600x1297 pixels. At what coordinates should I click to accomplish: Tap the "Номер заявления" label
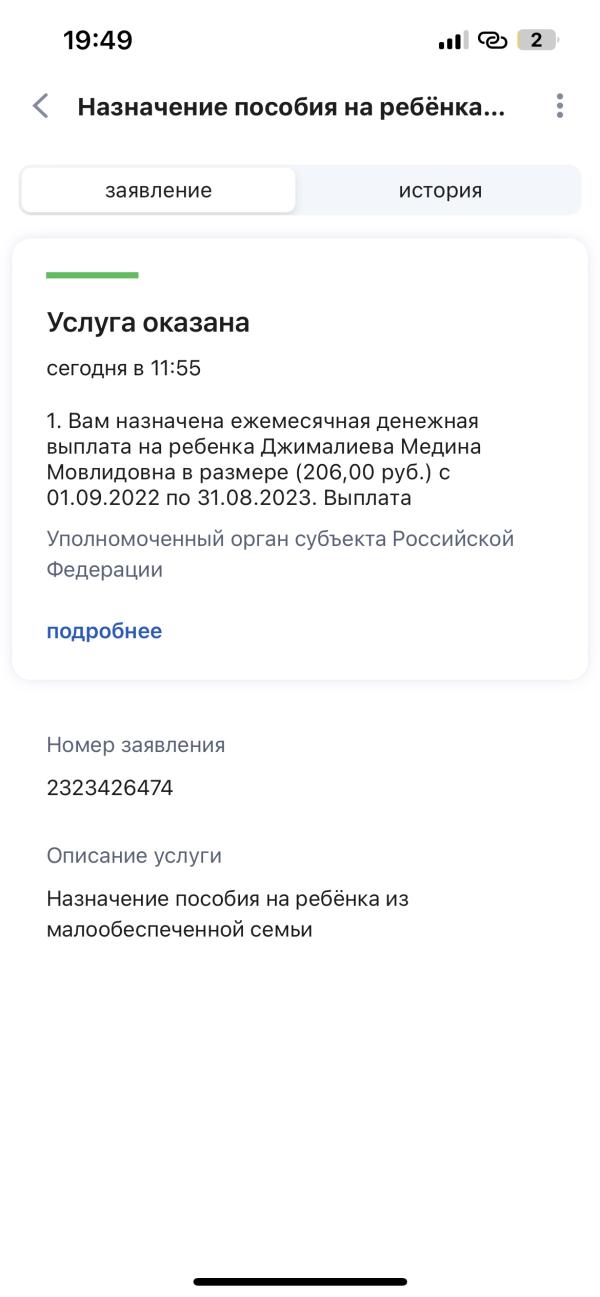tap(136, 745)
